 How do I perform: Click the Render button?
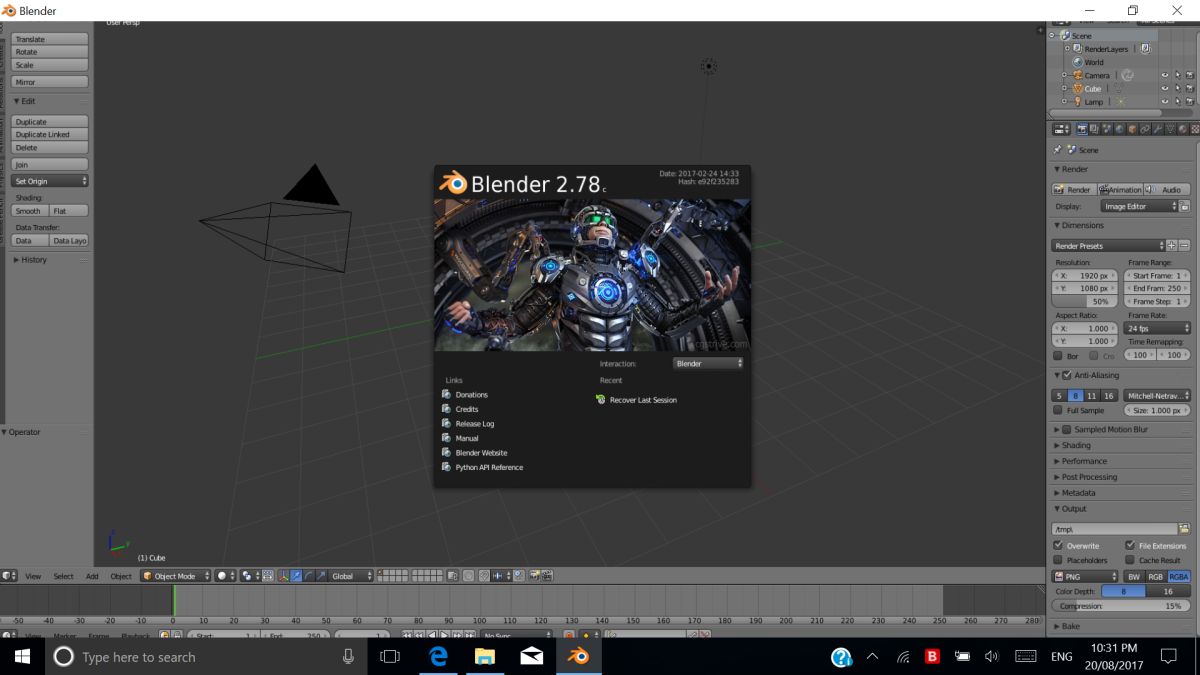(x=1074, y=189)
